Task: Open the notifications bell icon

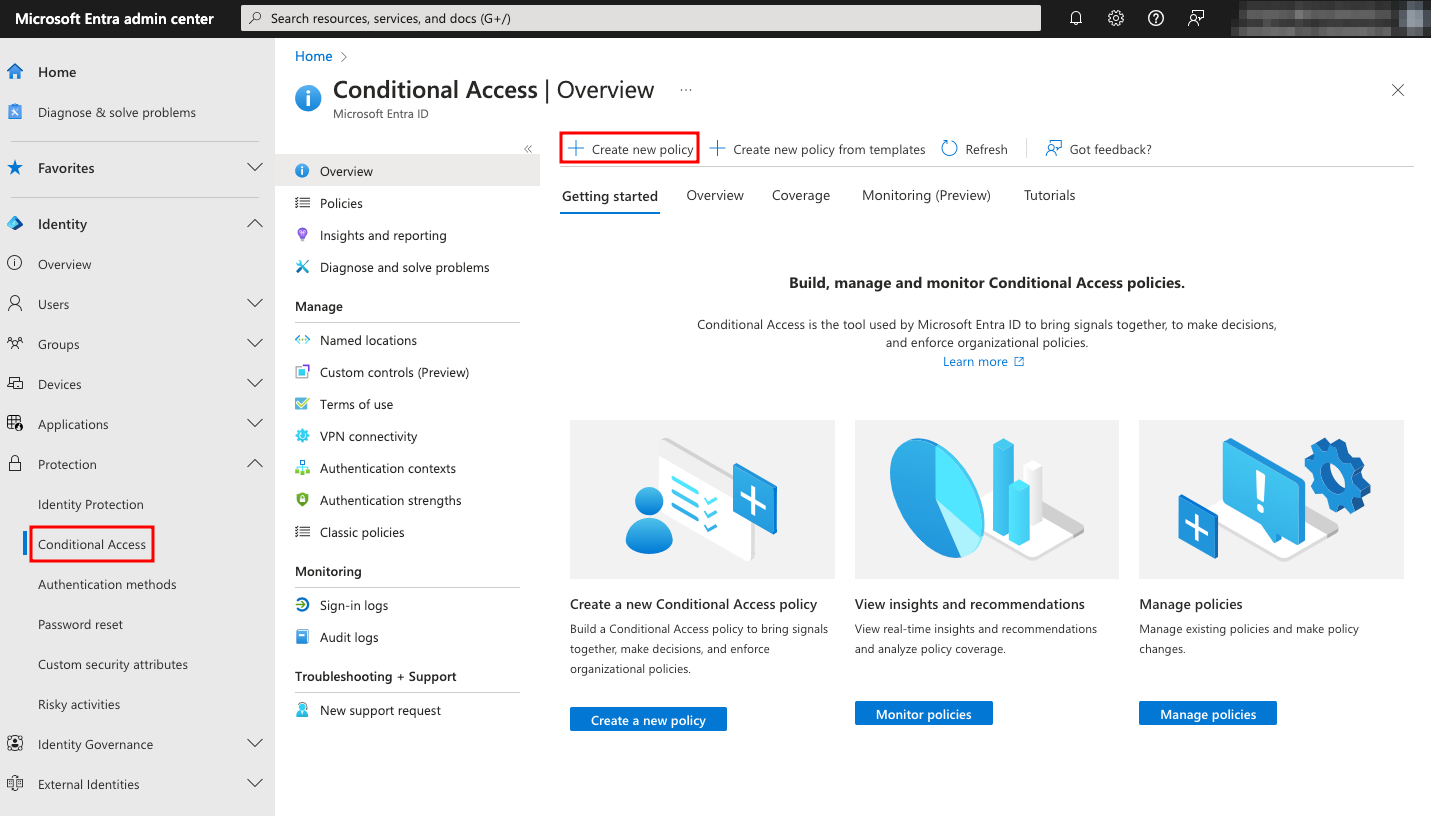Action: point(1076,18)
